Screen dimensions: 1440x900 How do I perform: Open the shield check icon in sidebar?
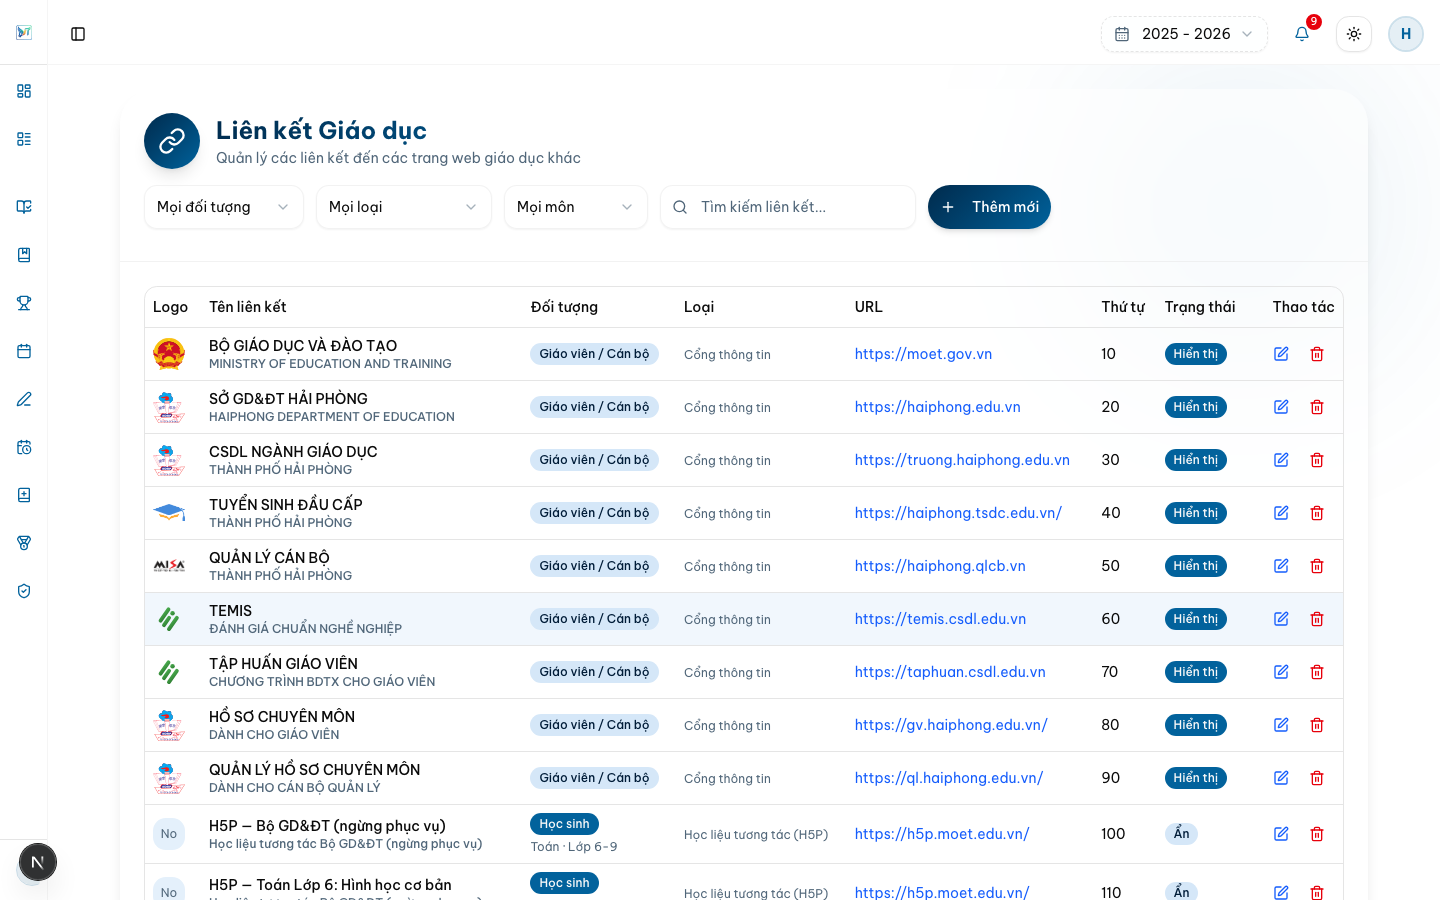24,591
